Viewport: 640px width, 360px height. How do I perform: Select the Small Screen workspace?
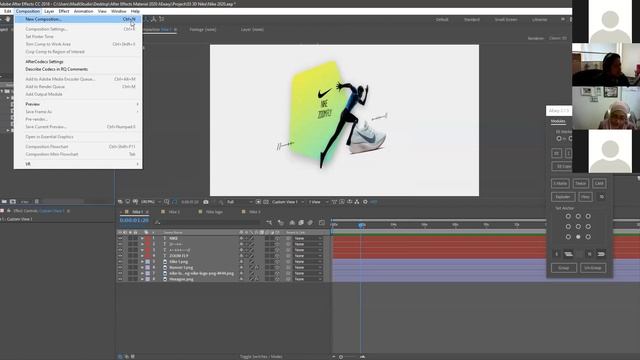point(506,20)
